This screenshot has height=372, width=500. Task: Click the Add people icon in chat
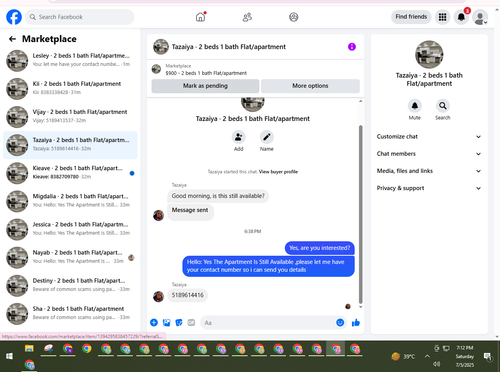point(239,137)
